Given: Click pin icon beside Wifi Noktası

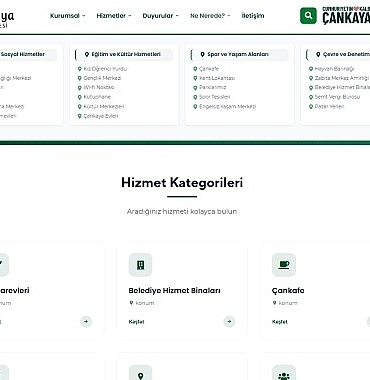Looking at the screenshot, I should [80, 88].
